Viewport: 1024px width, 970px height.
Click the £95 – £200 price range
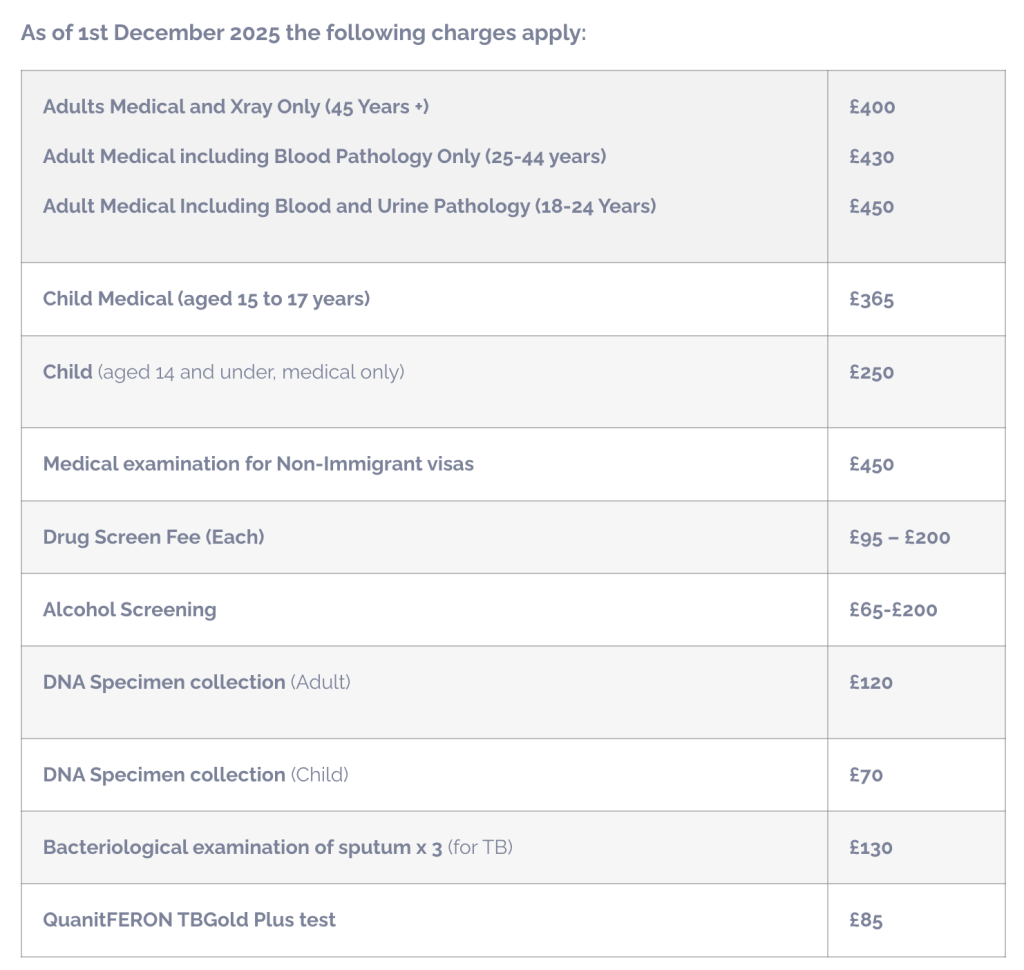[900, 537]
